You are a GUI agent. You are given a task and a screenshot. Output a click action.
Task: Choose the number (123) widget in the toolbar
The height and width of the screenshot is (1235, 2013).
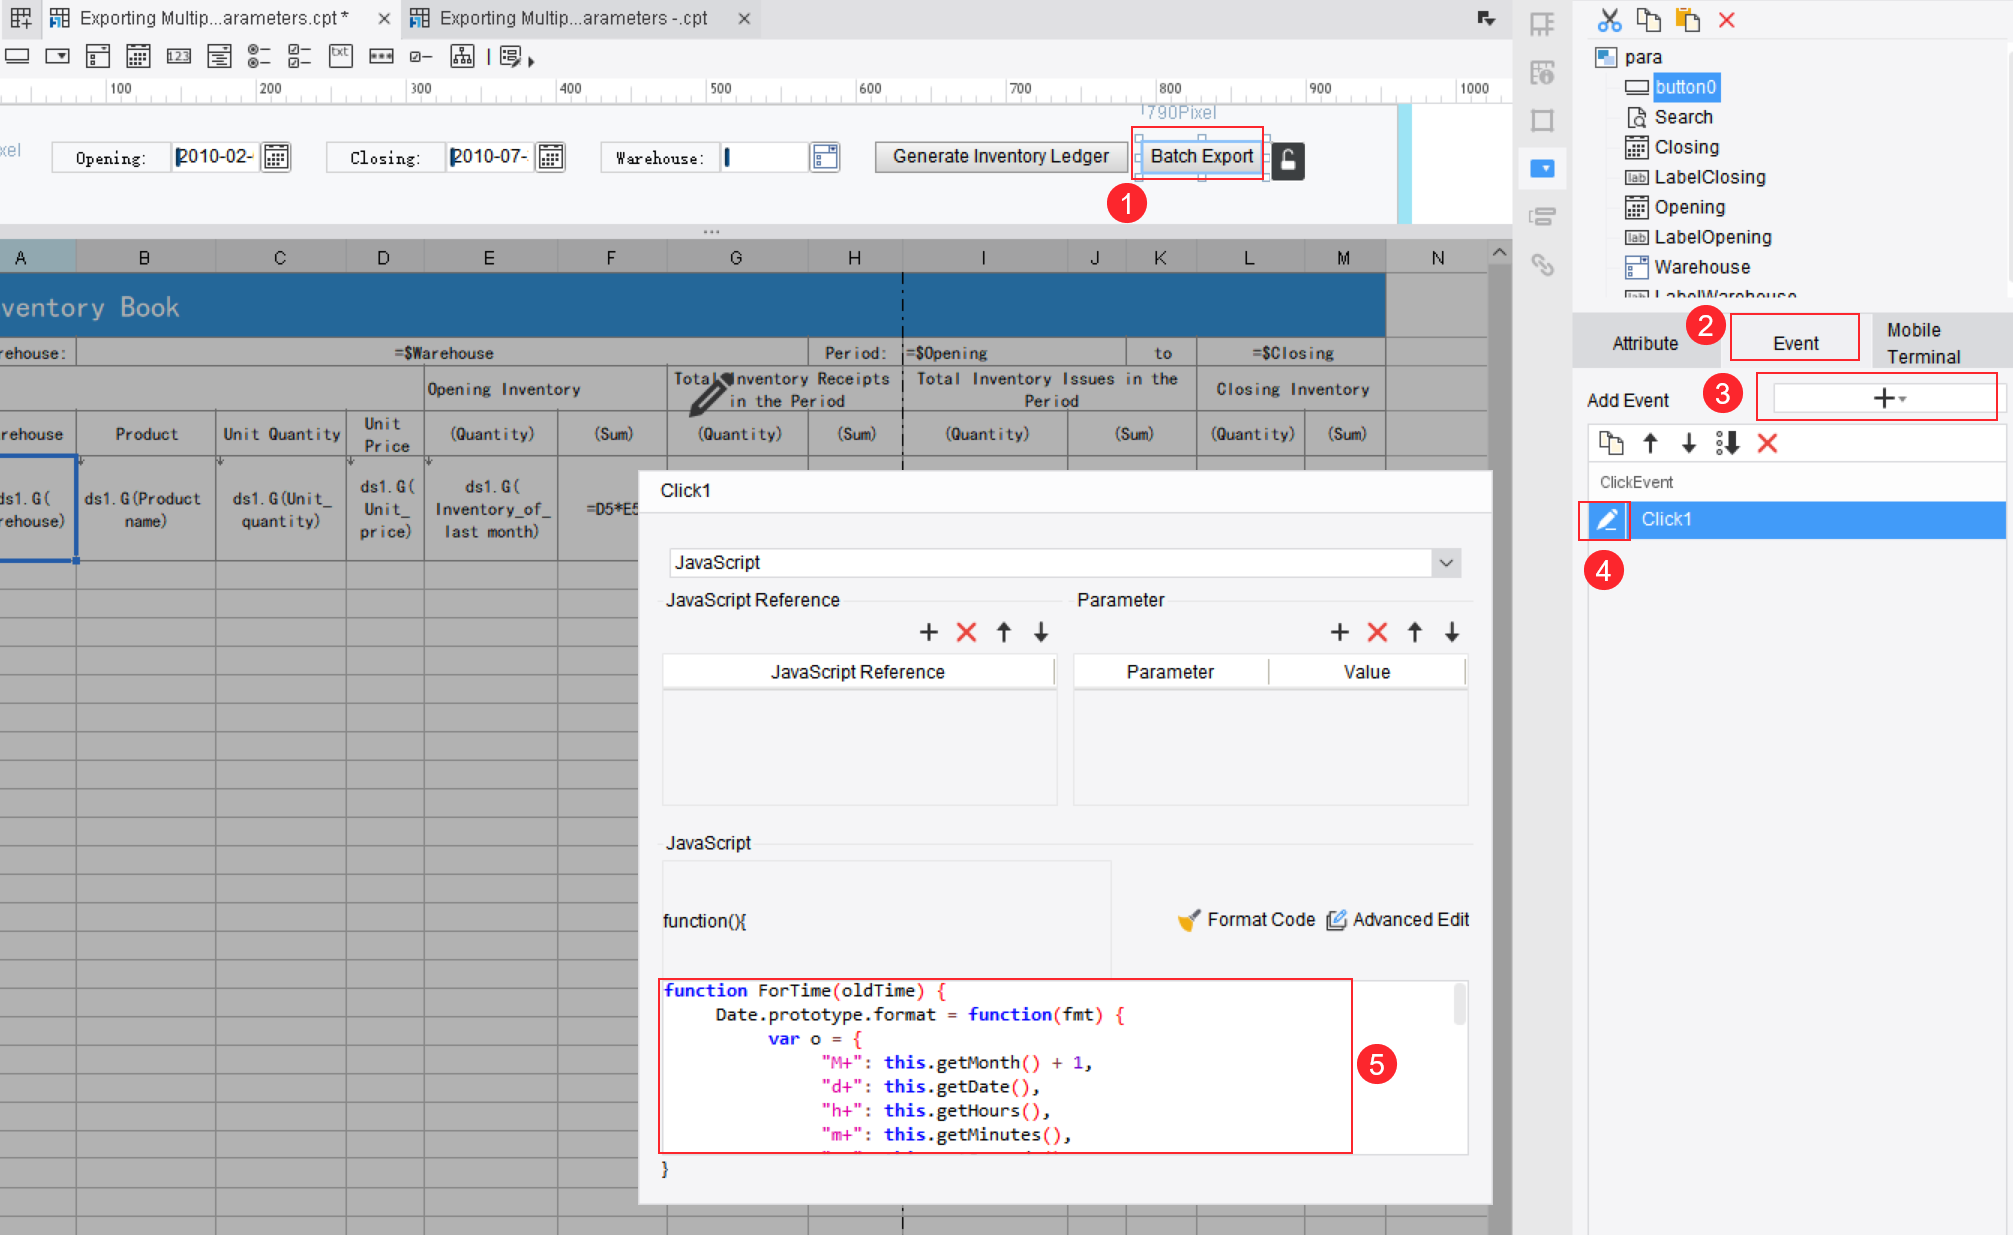[x=179, y=56]
